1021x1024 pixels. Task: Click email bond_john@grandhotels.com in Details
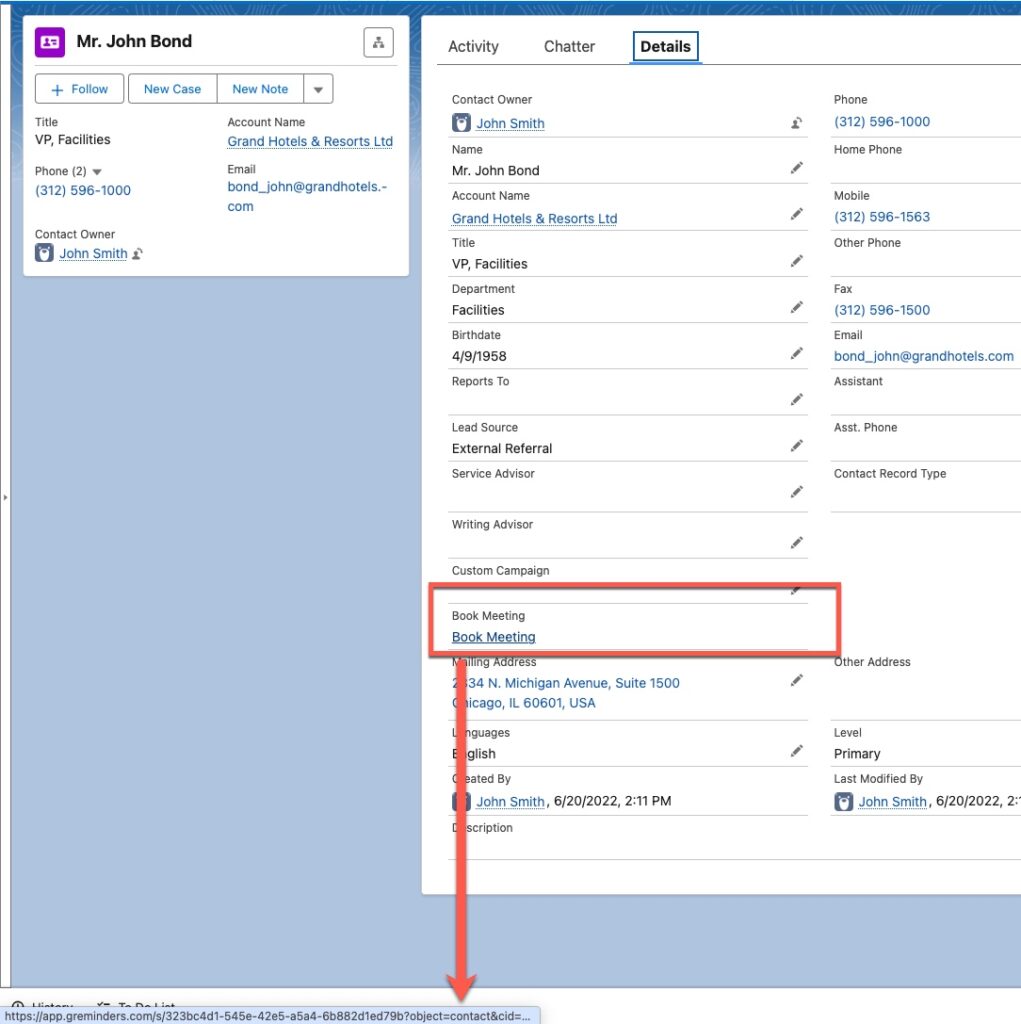point(923,356)
